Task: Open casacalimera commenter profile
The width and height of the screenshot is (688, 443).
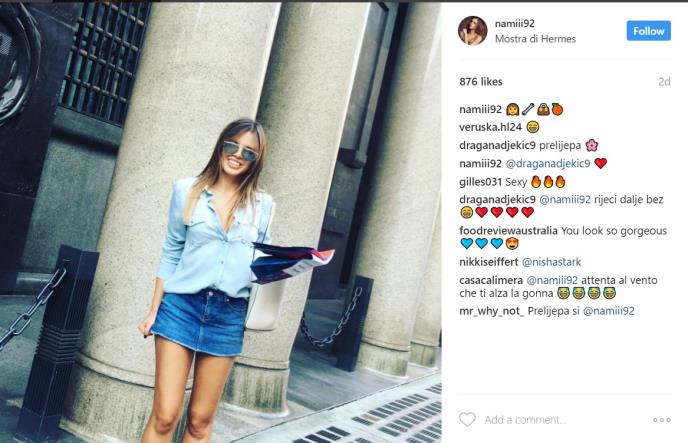Action: tap(491, 280)
